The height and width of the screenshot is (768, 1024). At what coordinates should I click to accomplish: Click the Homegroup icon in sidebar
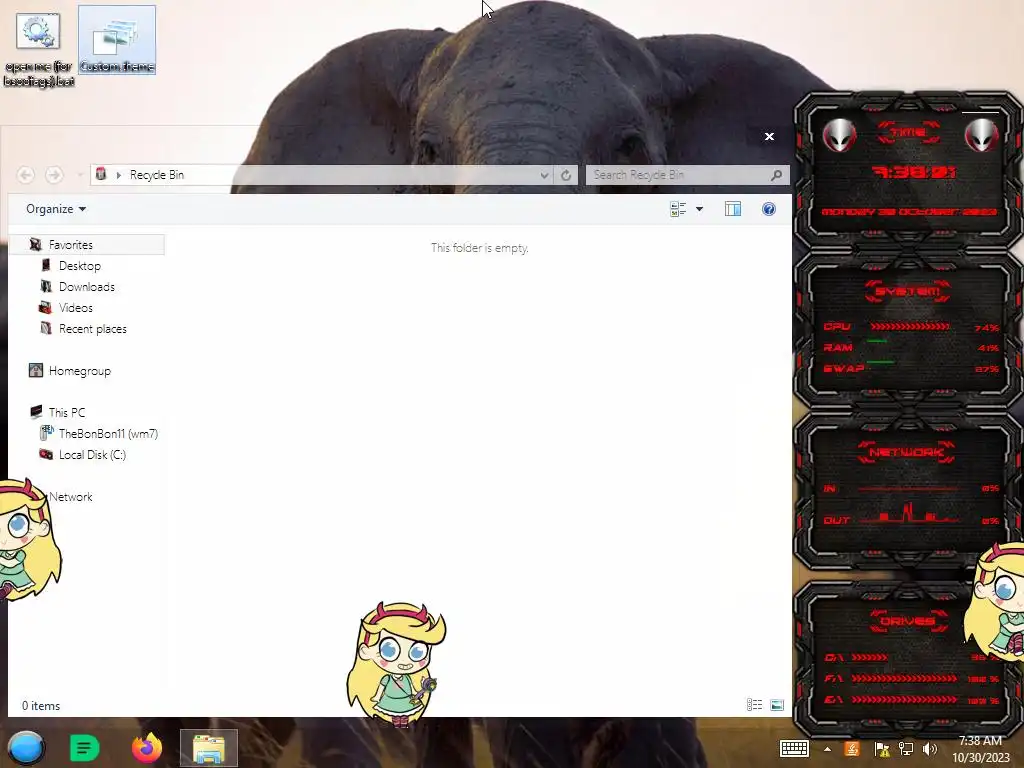36,370
